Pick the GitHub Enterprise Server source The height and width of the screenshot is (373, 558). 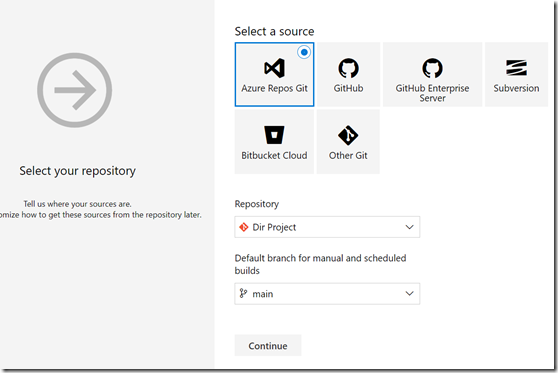coord(432,74)
